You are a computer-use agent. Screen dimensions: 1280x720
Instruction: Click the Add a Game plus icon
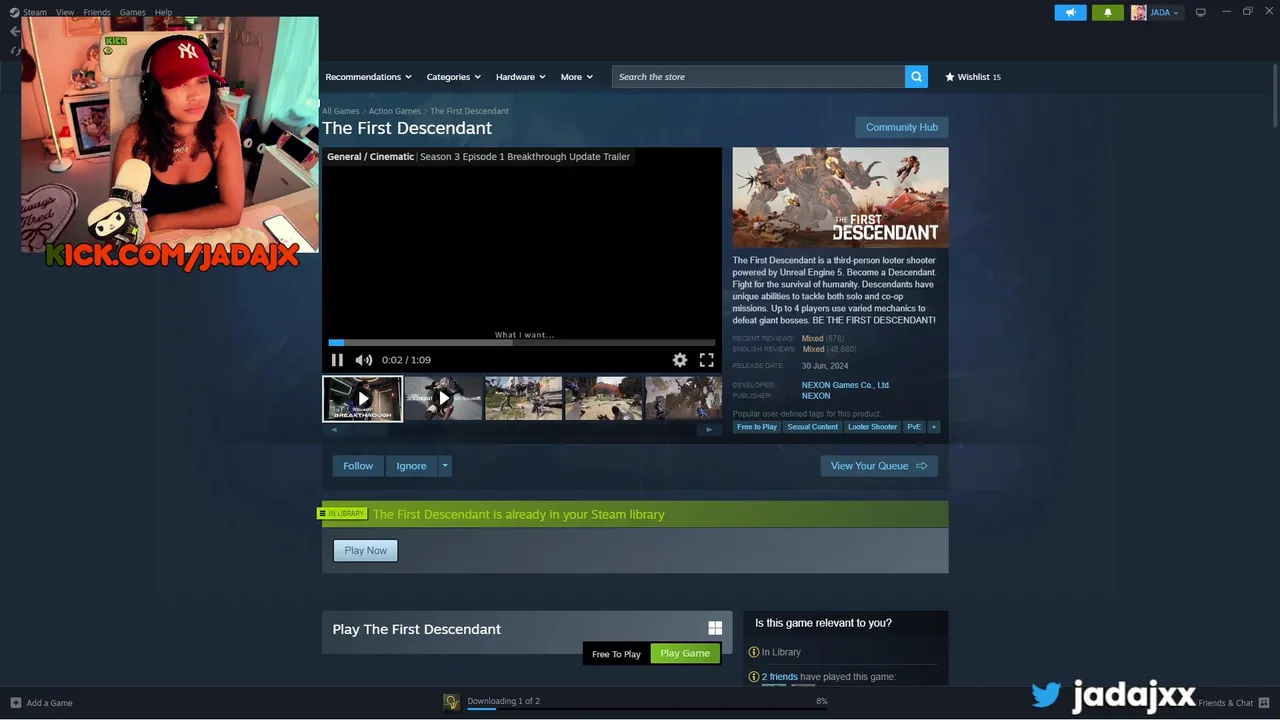tap(15, 703)
